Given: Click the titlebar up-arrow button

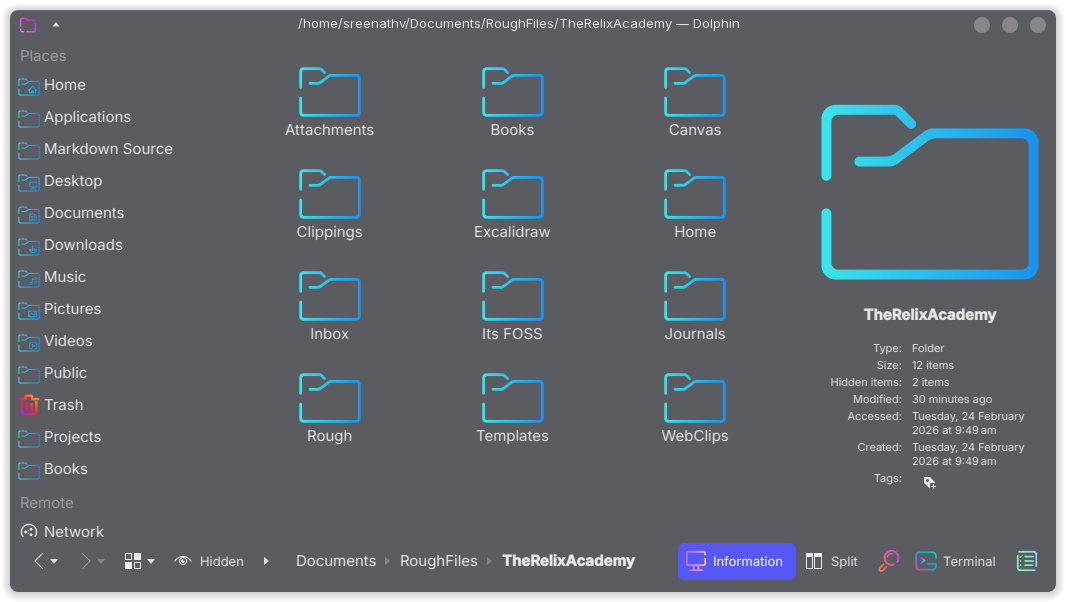Looking at the screenshot, I should click(x=56, y=25).
